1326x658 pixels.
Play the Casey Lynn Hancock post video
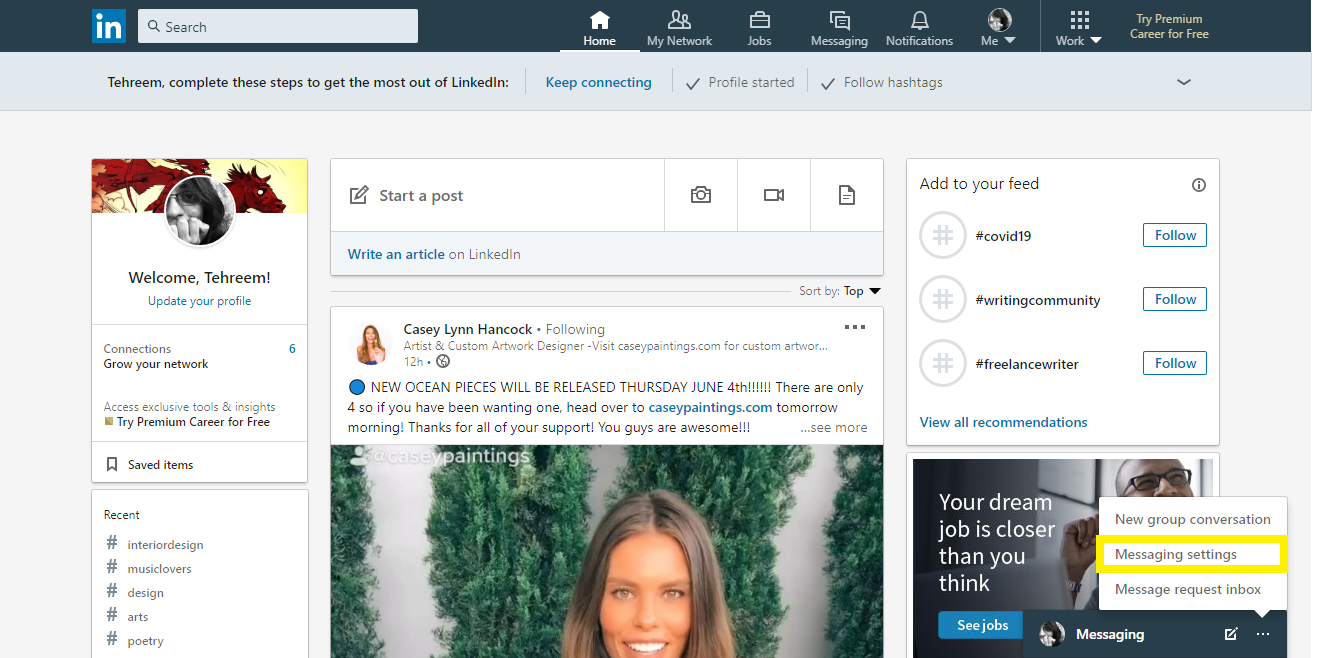[607, 551]
